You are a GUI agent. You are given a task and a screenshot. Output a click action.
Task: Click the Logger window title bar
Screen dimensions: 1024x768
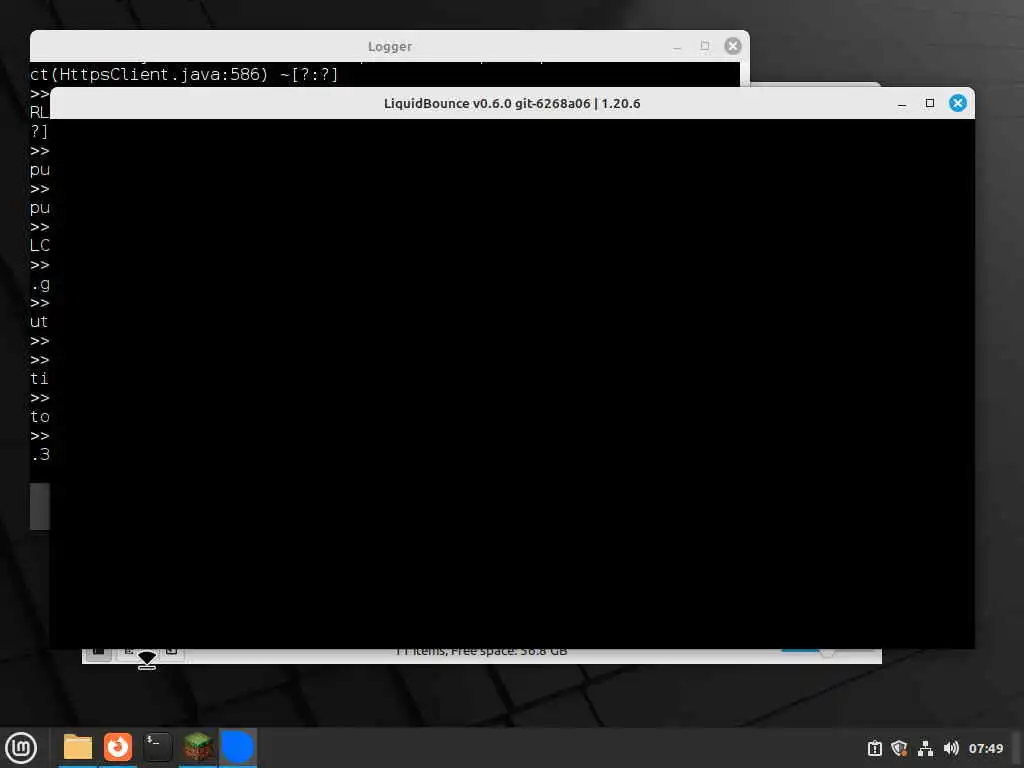click(x=390, y=46)
